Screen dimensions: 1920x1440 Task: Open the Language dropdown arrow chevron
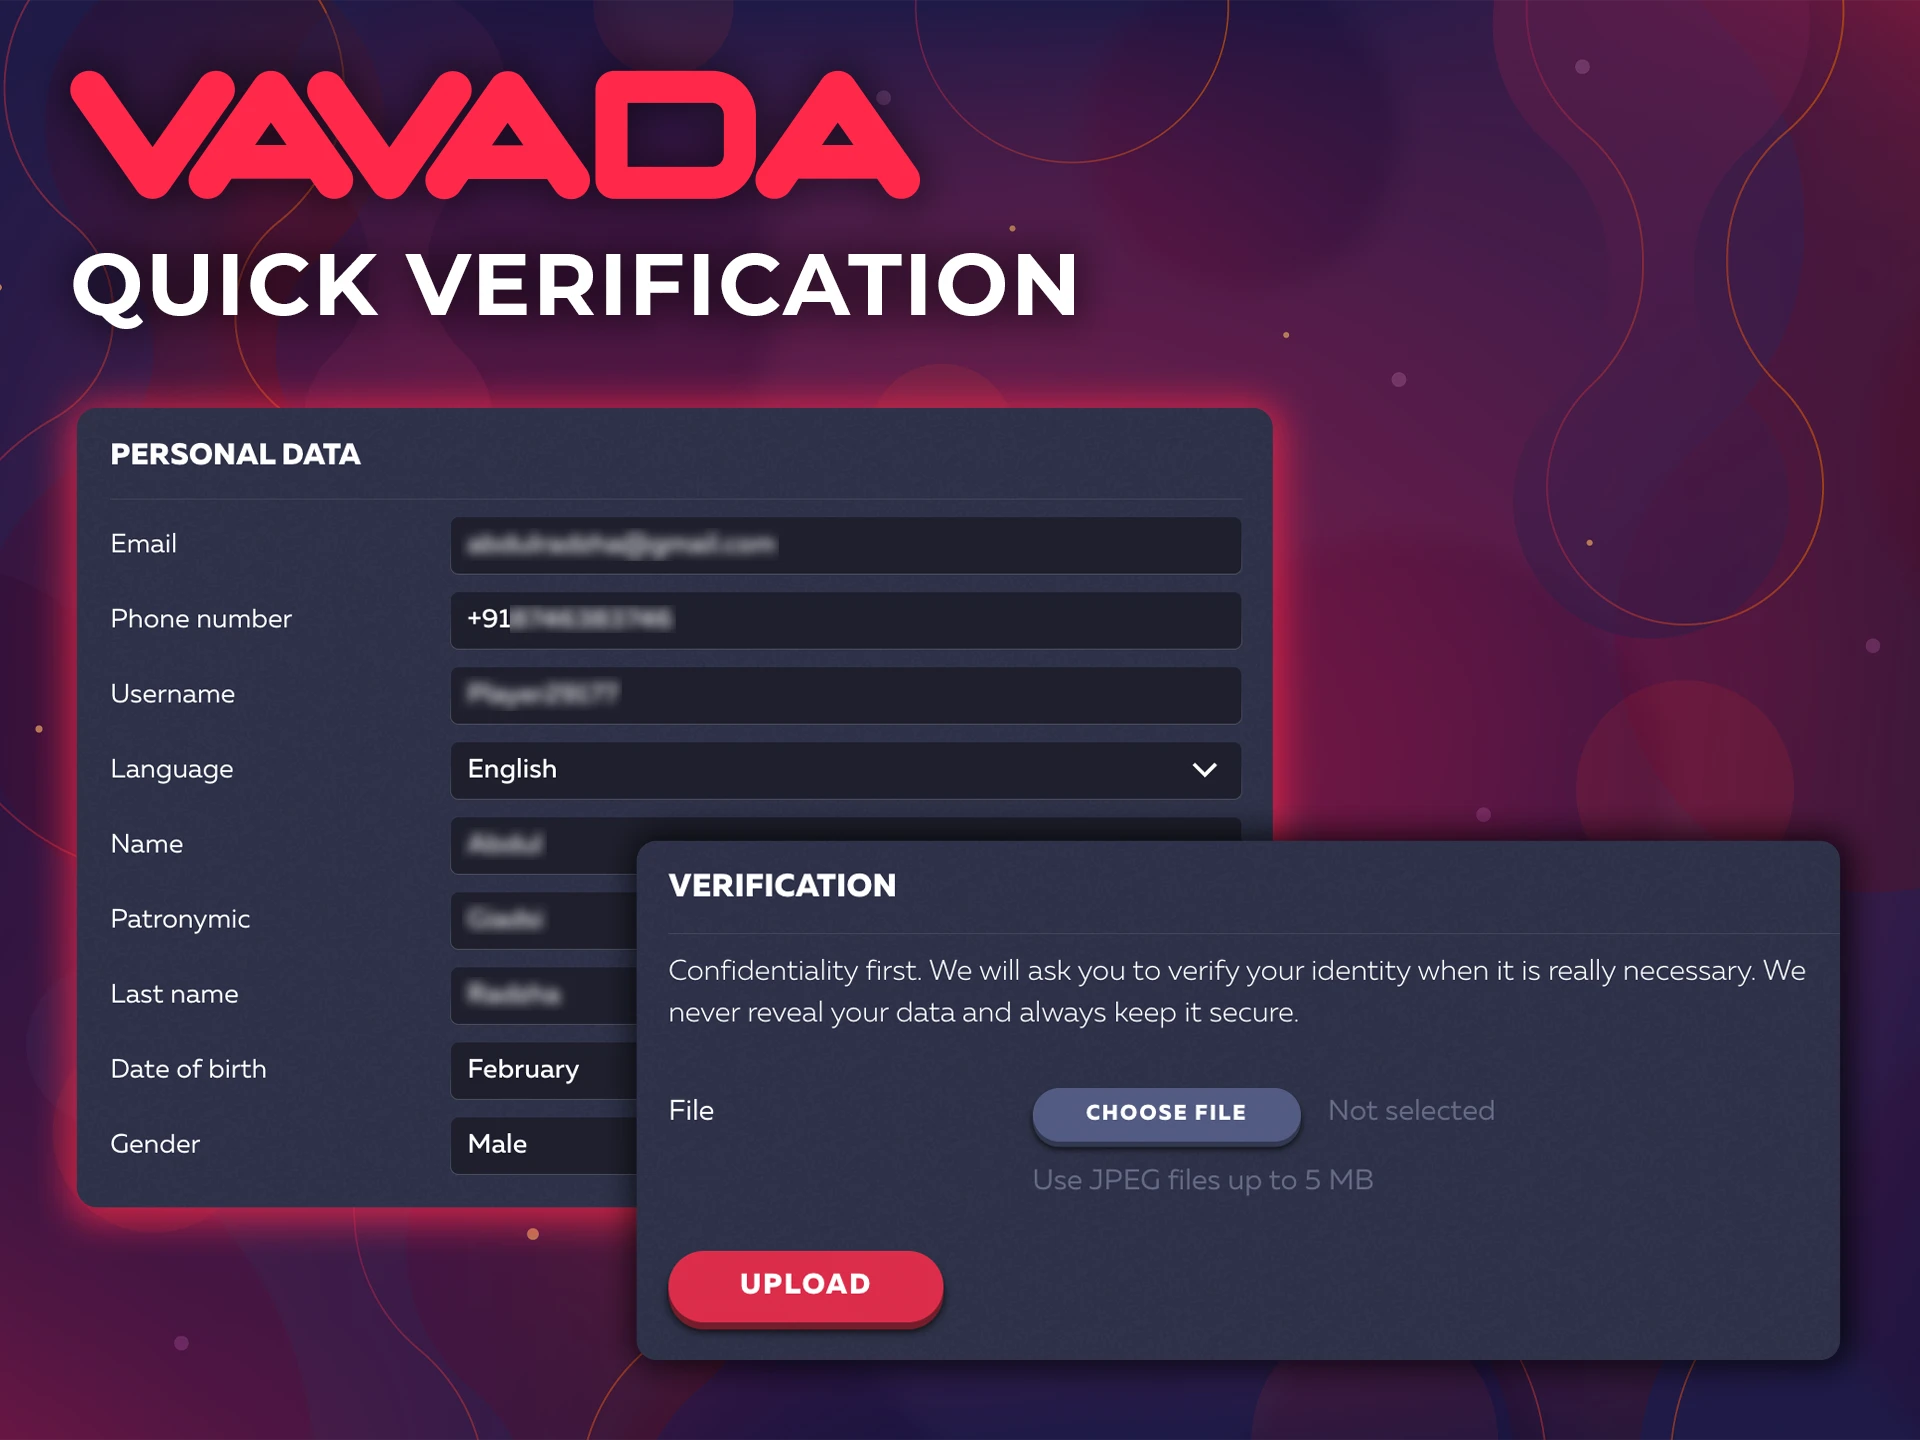click(x=1203, y=770)
